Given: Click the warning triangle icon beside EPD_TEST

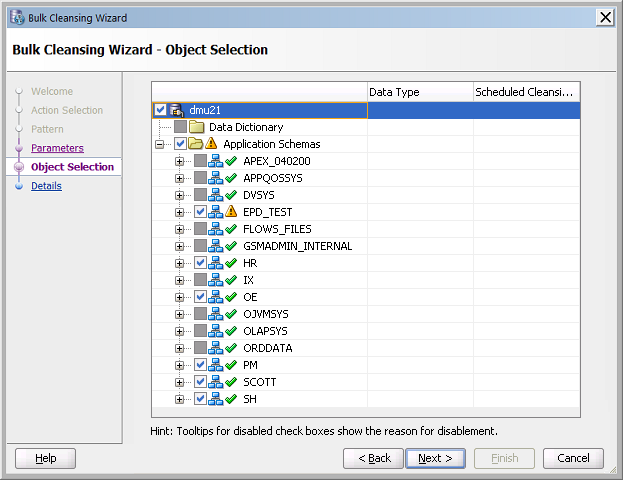Looking at the screenshot, I should [x=231, y=212].
